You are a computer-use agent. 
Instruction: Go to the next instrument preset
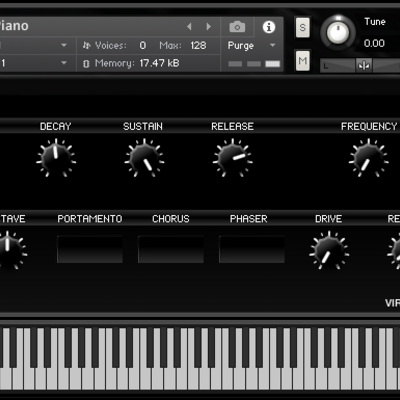pyautogui.click(x=209, y=26)
